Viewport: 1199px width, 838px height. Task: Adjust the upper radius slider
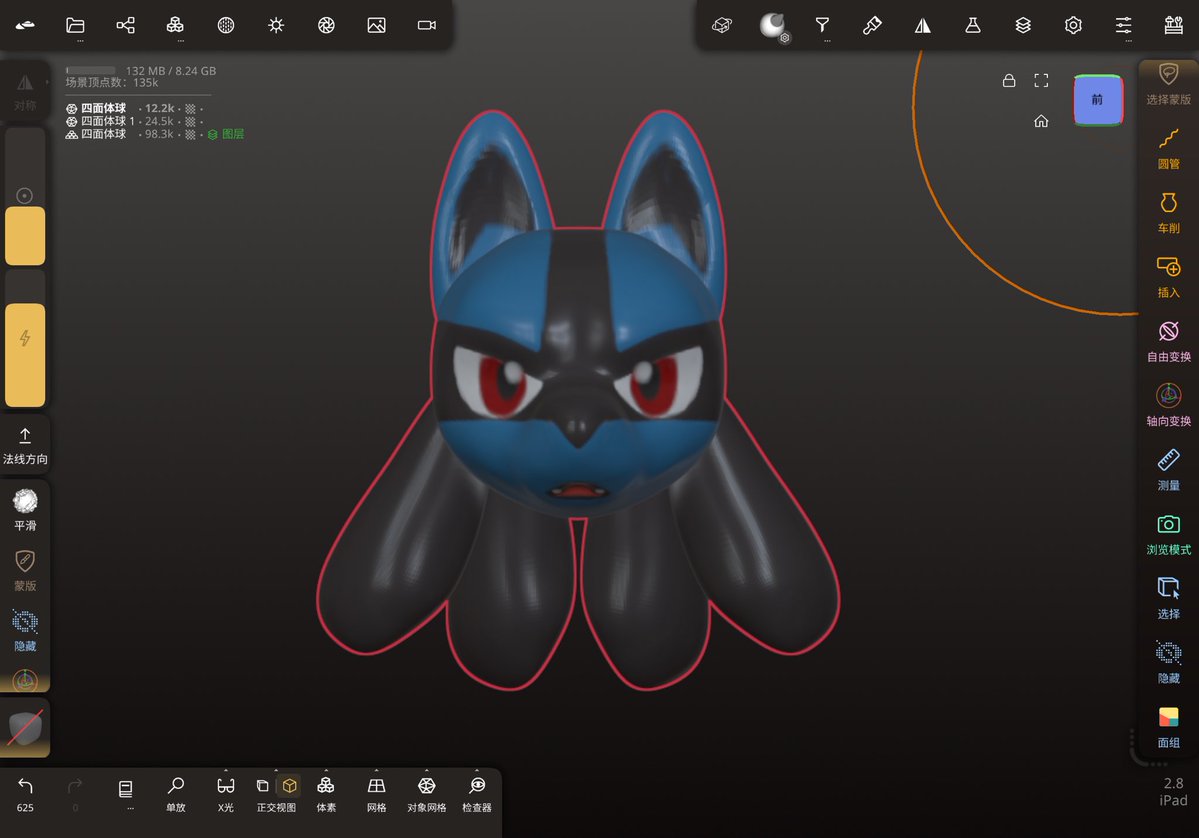point(24,197)
